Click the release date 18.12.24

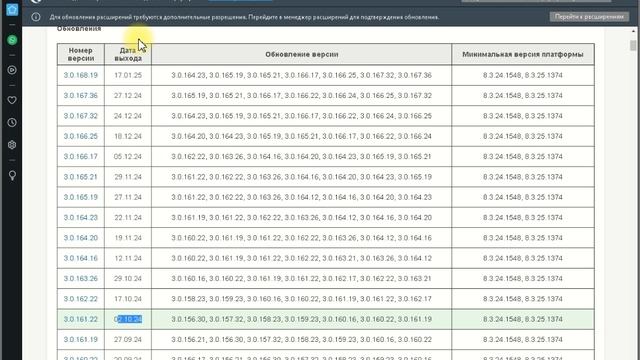pyautogui.click(x=128, y=136)
